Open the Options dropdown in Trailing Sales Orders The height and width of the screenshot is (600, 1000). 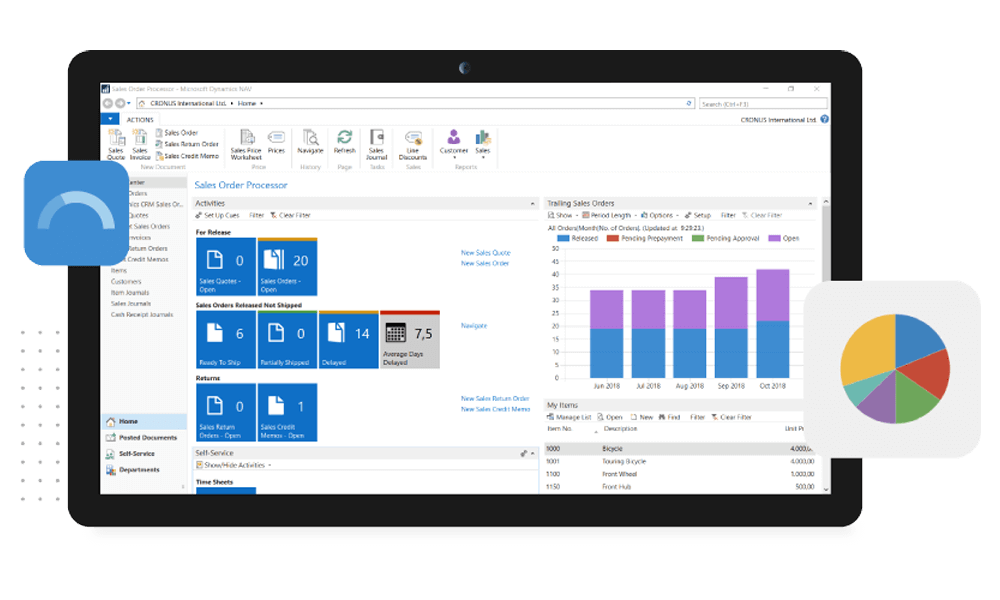659,216
